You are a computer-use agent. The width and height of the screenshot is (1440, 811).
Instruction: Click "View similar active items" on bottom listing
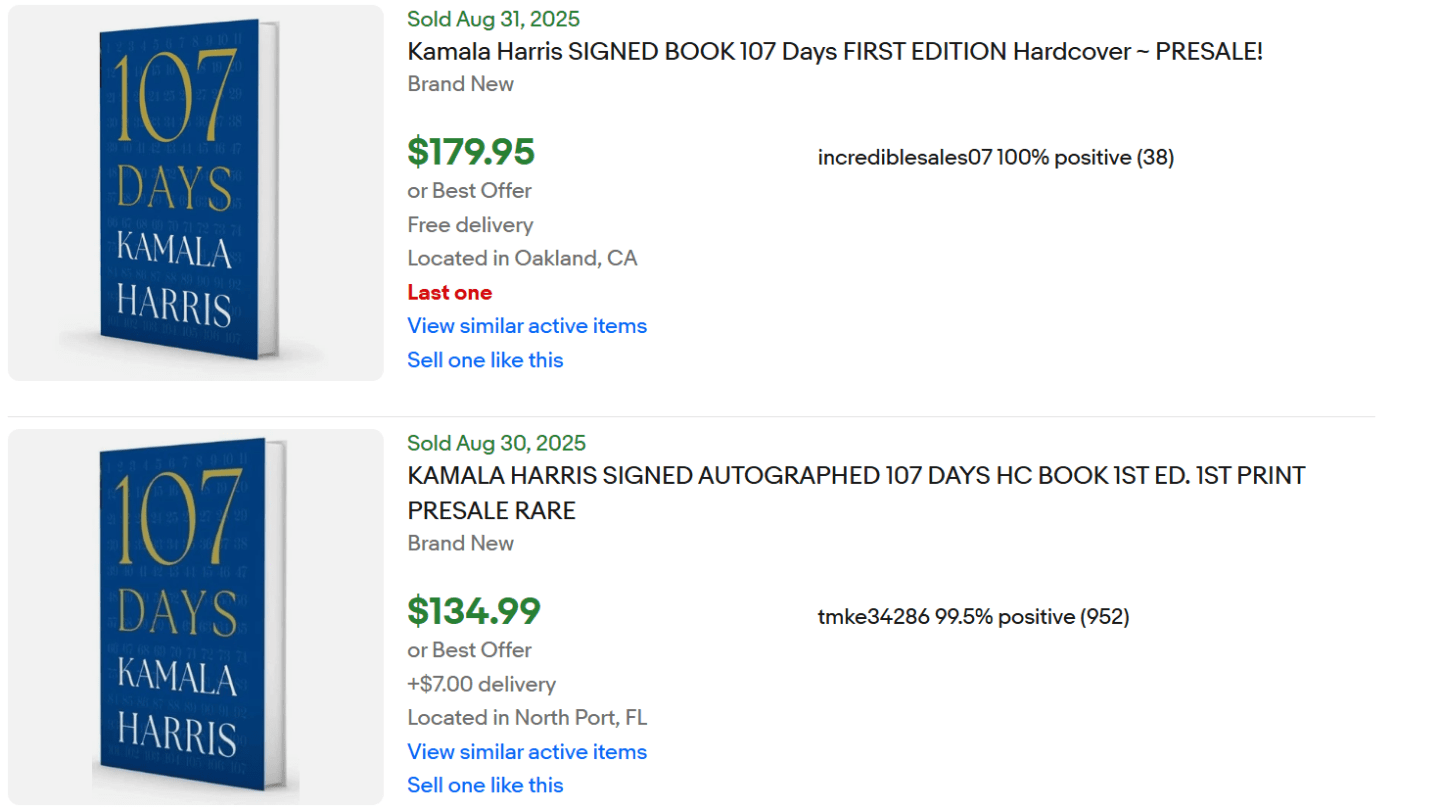coord(527,751)
